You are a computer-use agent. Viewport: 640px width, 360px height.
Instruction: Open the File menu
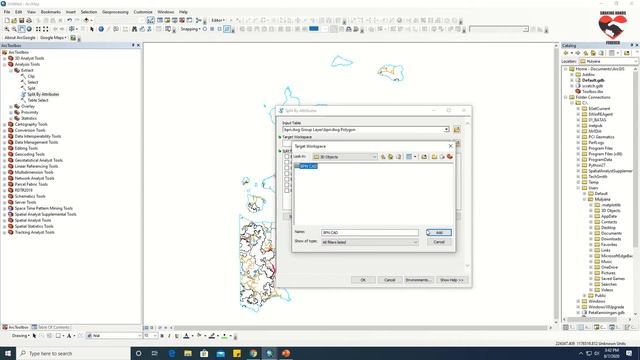7,12
